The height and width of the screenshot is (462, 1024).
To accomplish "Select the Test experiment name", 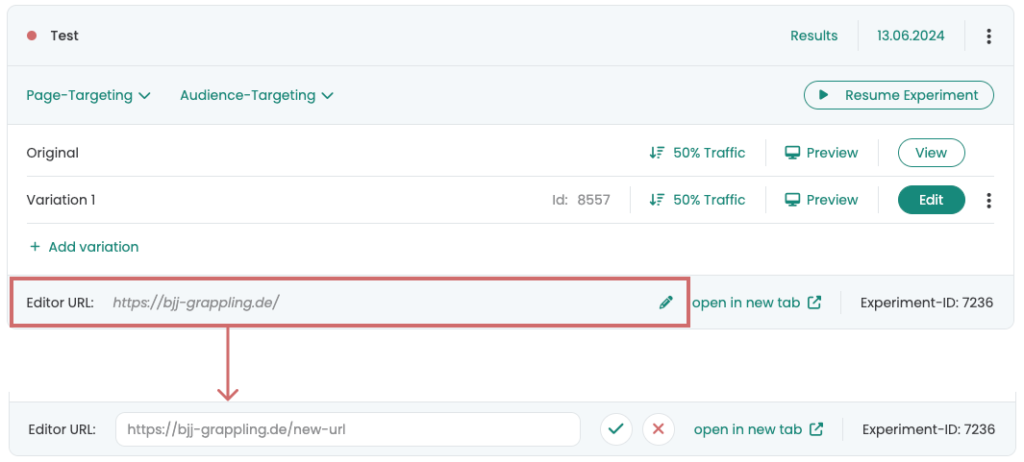I will [x=65, y=36].
